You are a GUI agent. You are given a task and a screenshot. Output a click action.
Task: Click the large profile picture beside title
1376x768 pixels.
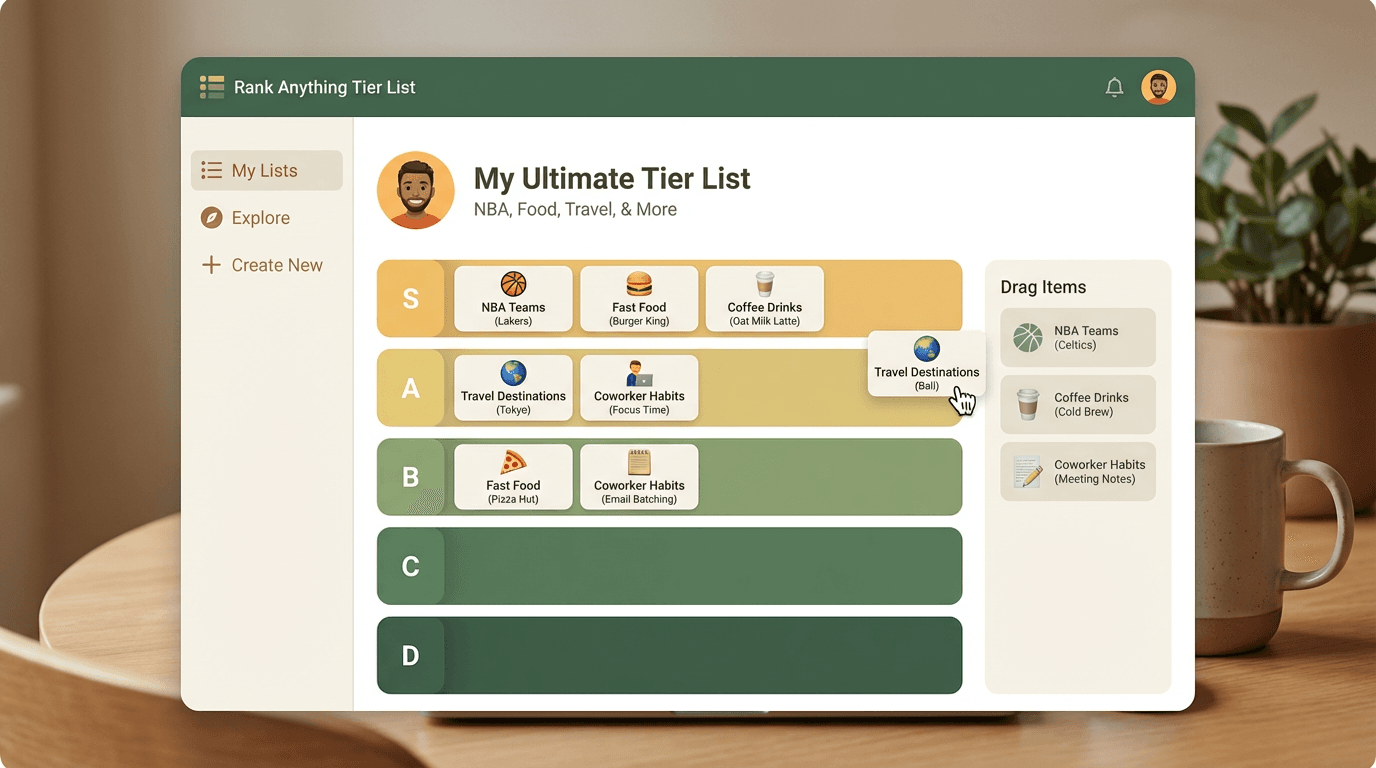point(416,190)
